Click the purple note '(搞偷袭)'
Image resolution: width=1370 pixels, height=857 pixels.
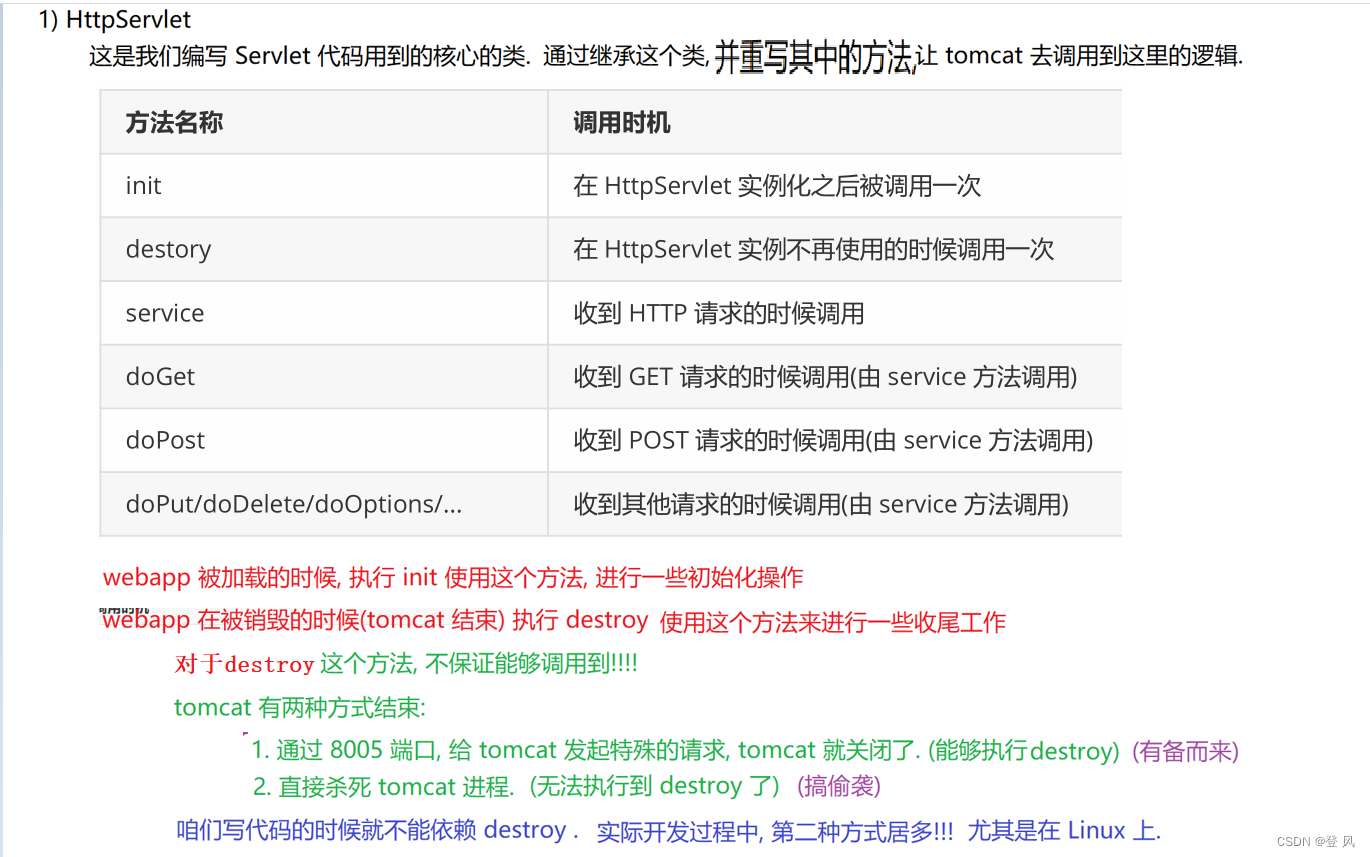(839, 787)
